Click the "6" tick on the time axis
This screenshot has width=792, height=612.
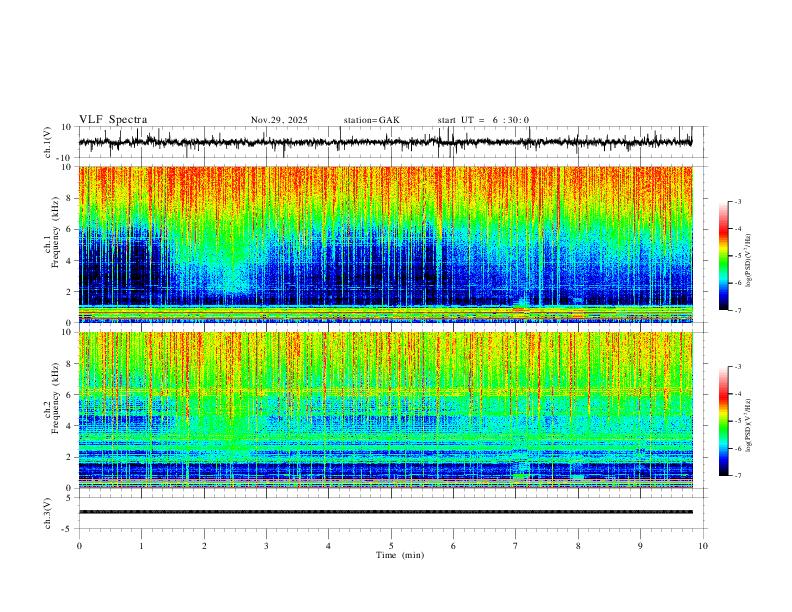coord(453,546)
